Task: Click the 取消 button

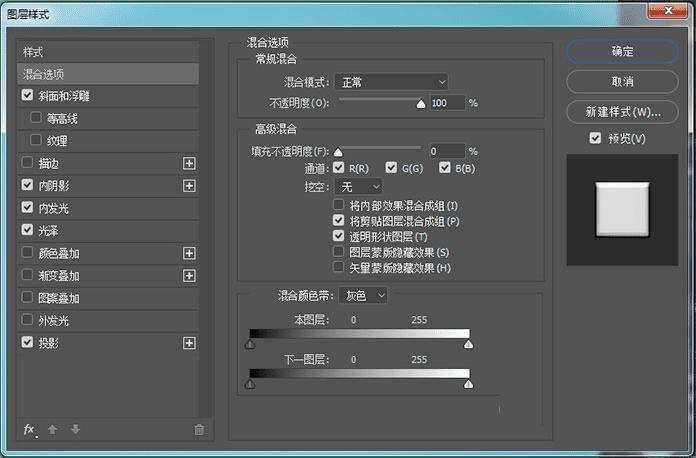Action: 622,82
